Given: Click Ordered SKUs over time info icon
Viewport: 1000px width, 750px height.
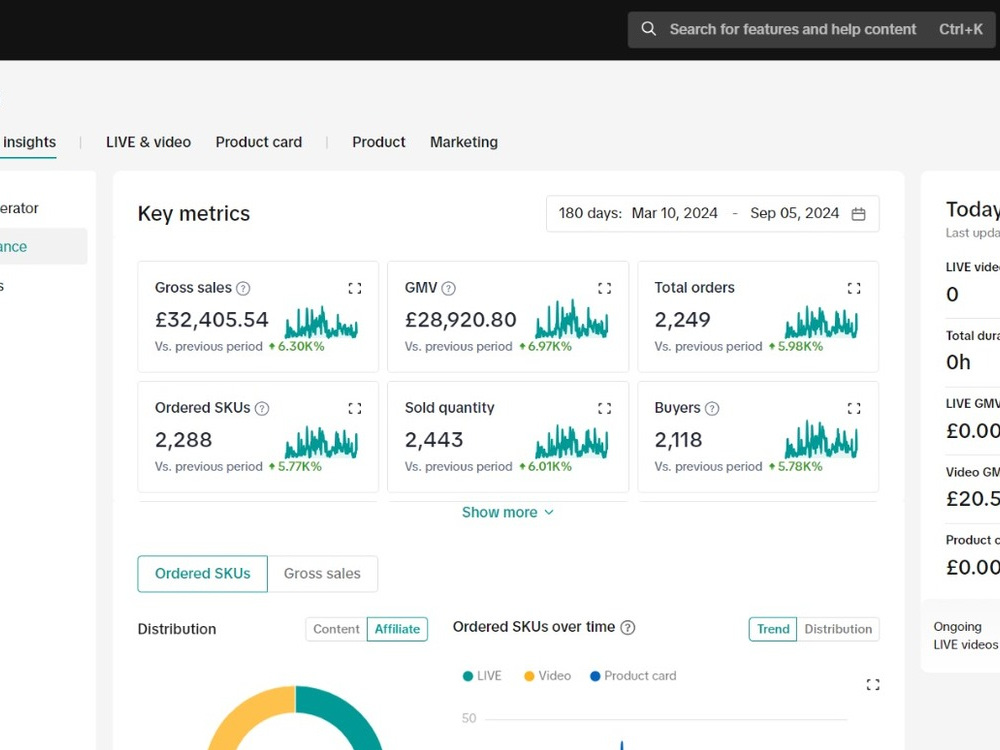Looking at the screenshot, I should tap(628, 628).
